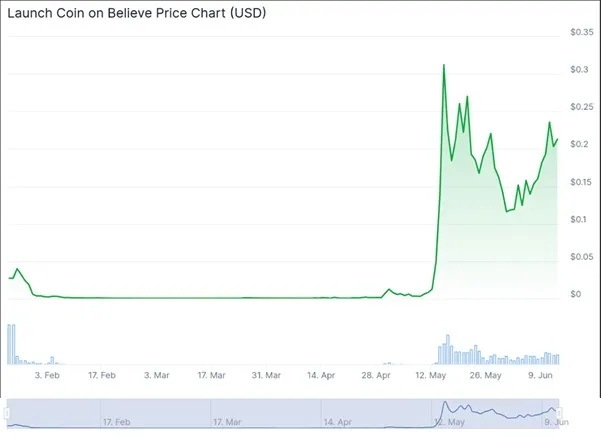Click the $0 y-axis label

576,295
